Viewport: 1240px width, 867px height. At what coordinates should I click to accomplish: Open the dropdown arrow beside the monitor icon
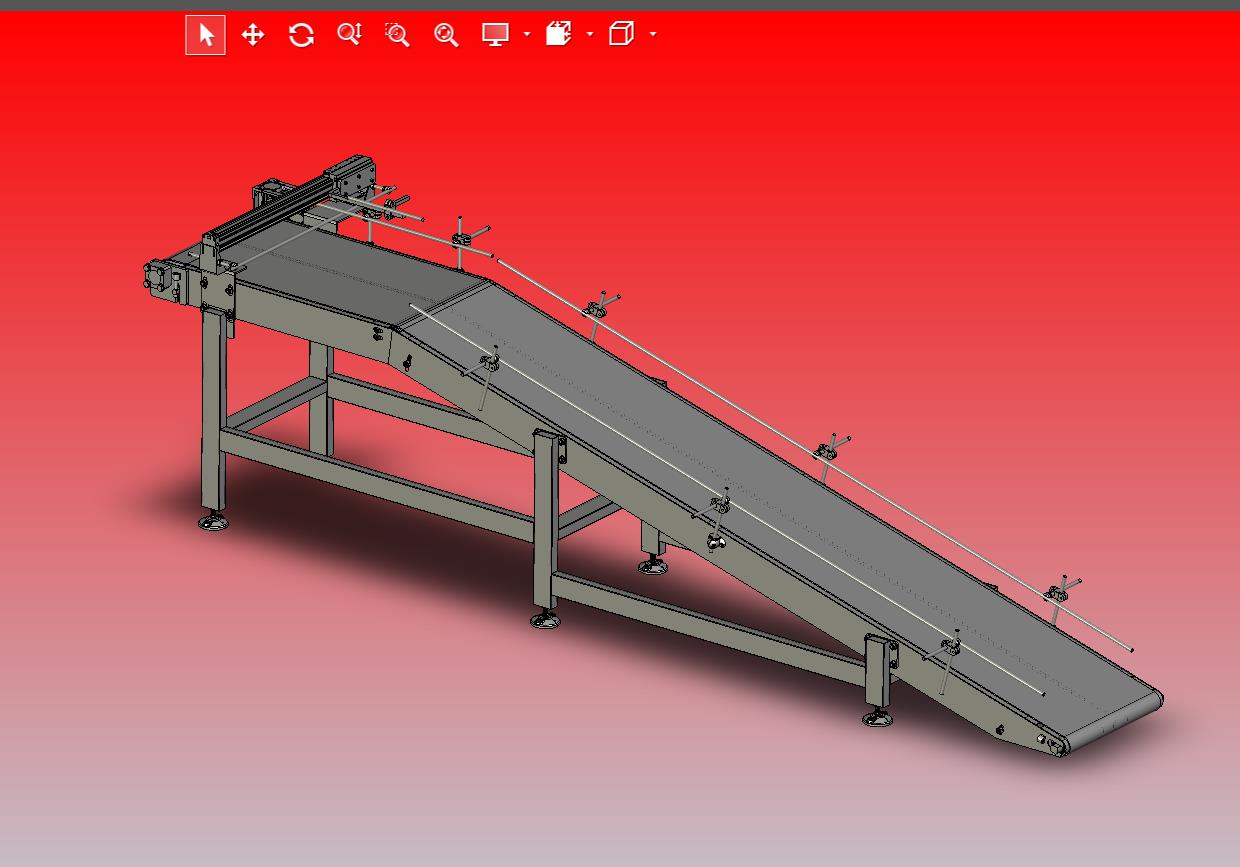click(x=527, y=35)
